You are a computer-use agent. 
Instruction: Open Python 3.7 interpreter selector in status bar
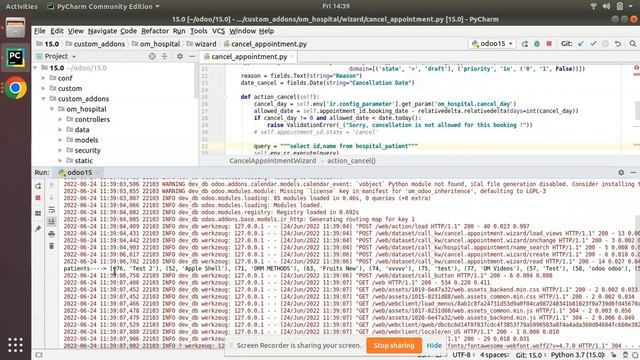coord(578,355)
